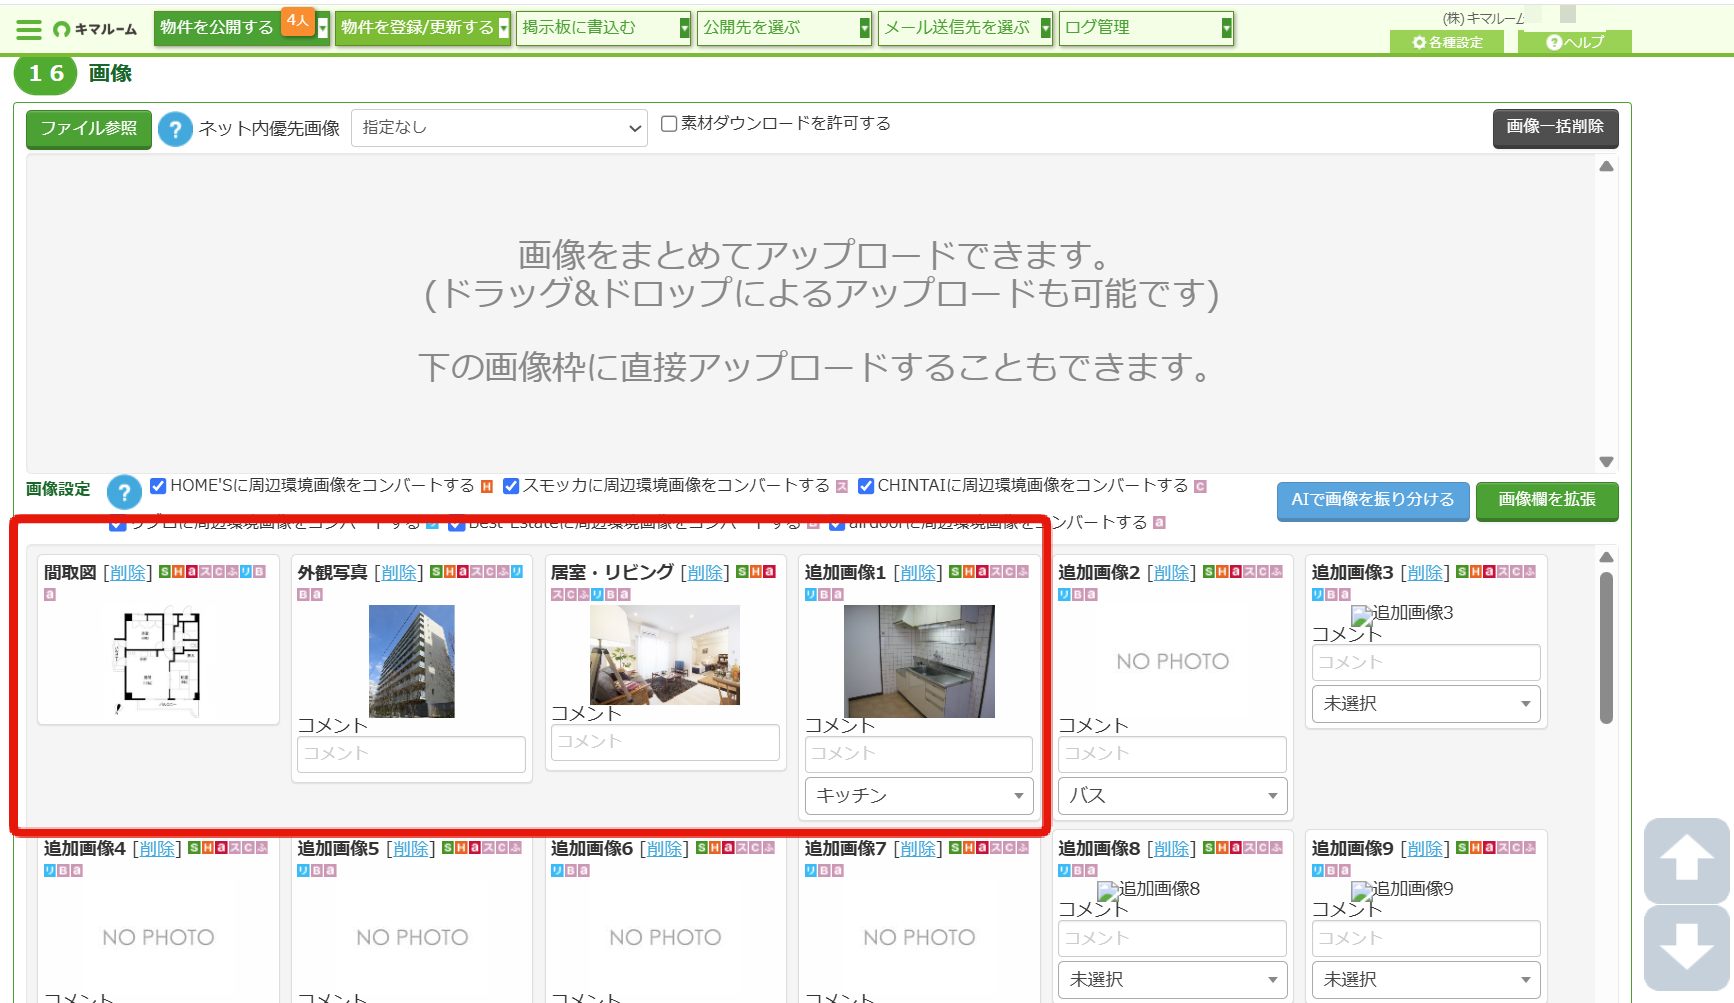Click the upload area's scroll-up arrow
The width and height of the screenshot is (1734, 1003).
[x=1606, y=167]
